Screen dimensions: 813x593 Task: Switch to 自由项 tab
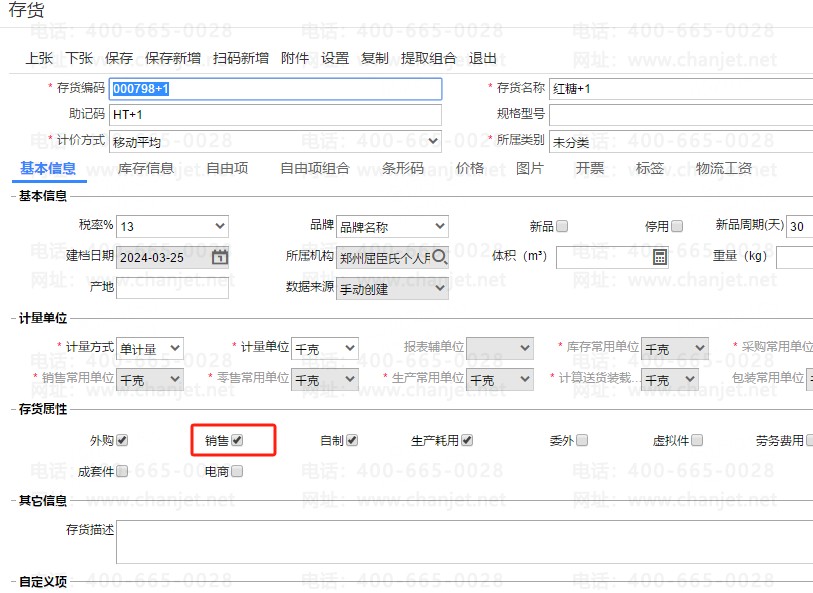tap(227, 168)
